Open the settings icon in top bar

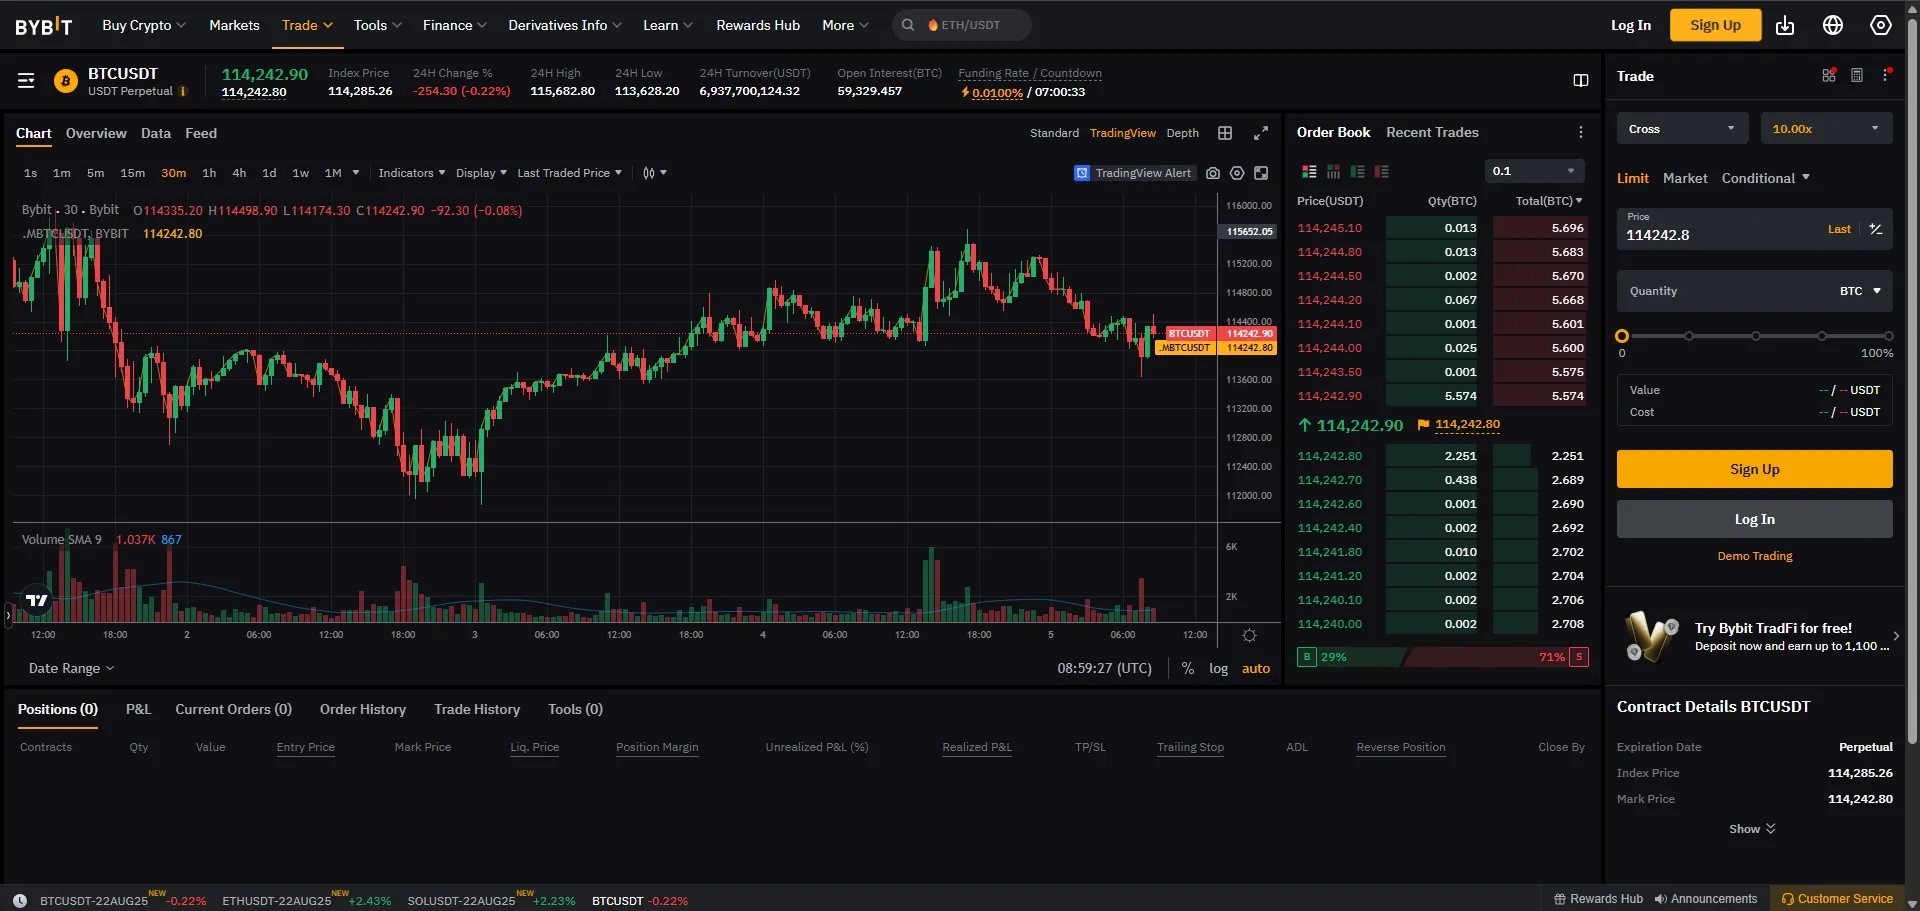click(x=1881, y=25)
